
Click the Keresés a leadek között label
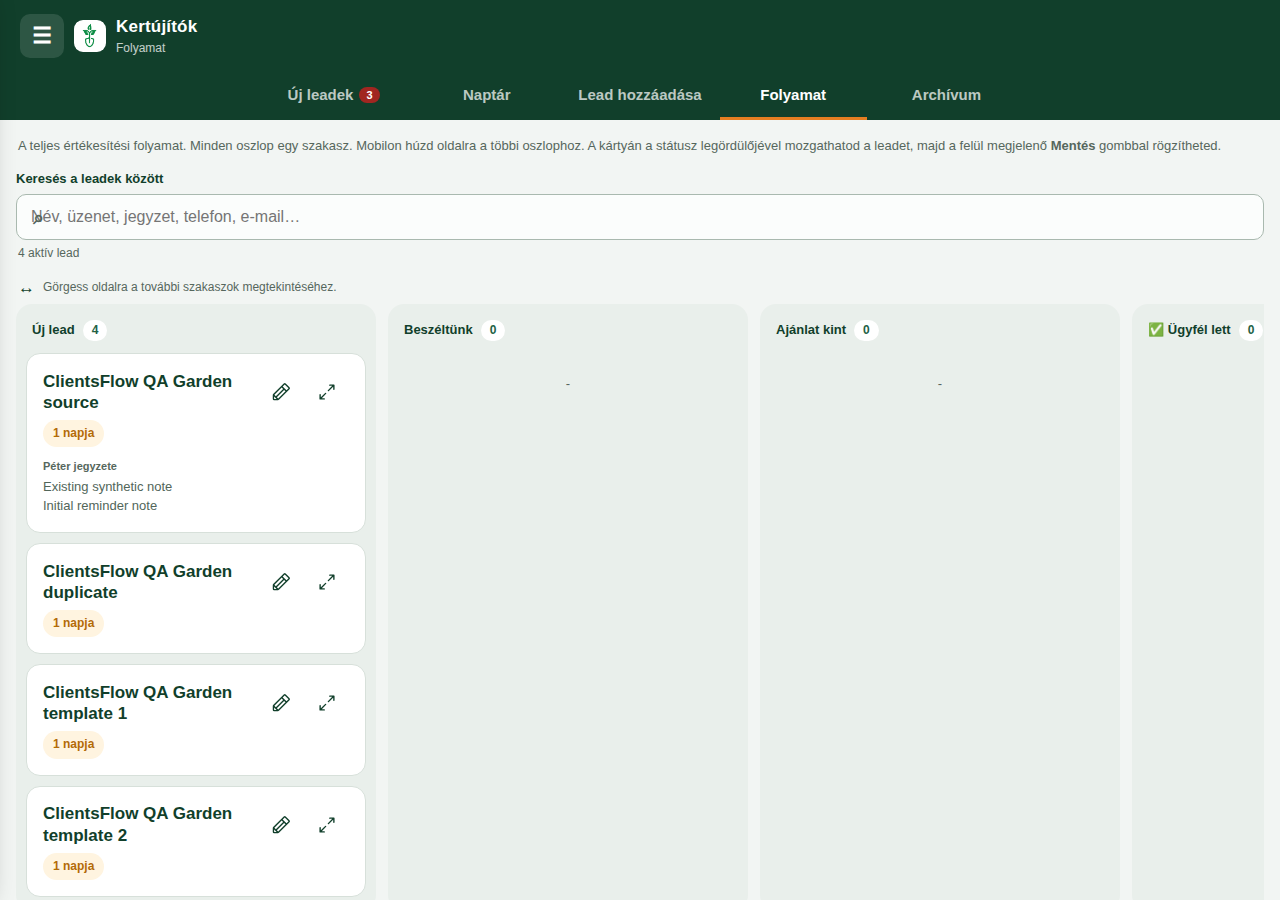pyautogui.click(x=90, y=179)
